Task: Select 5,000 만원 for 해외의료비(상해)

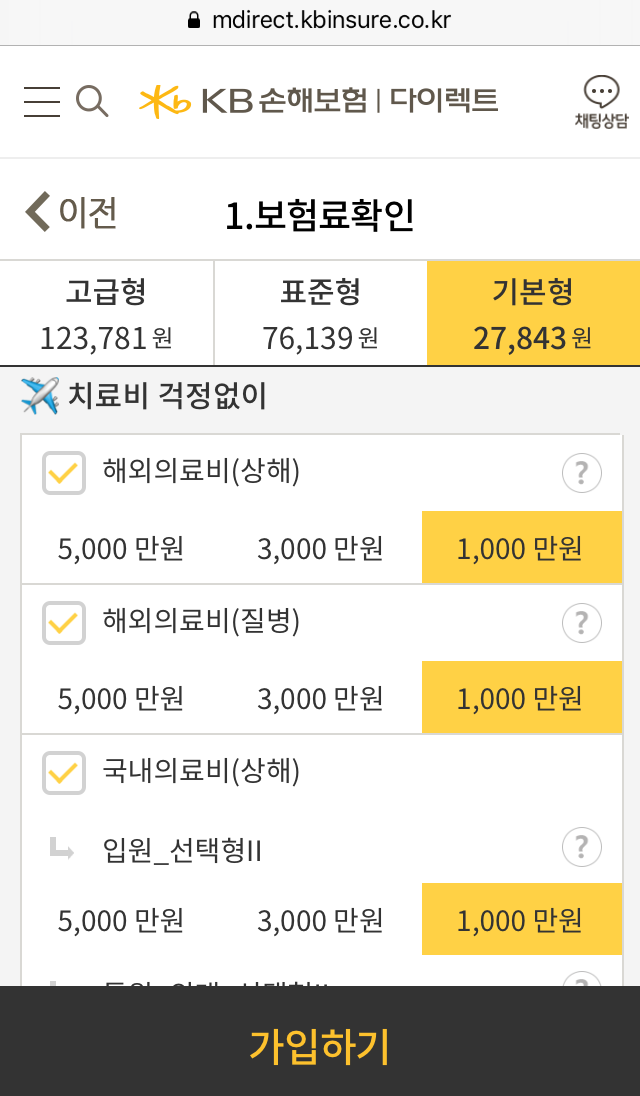Action: [x=121, y=549]
